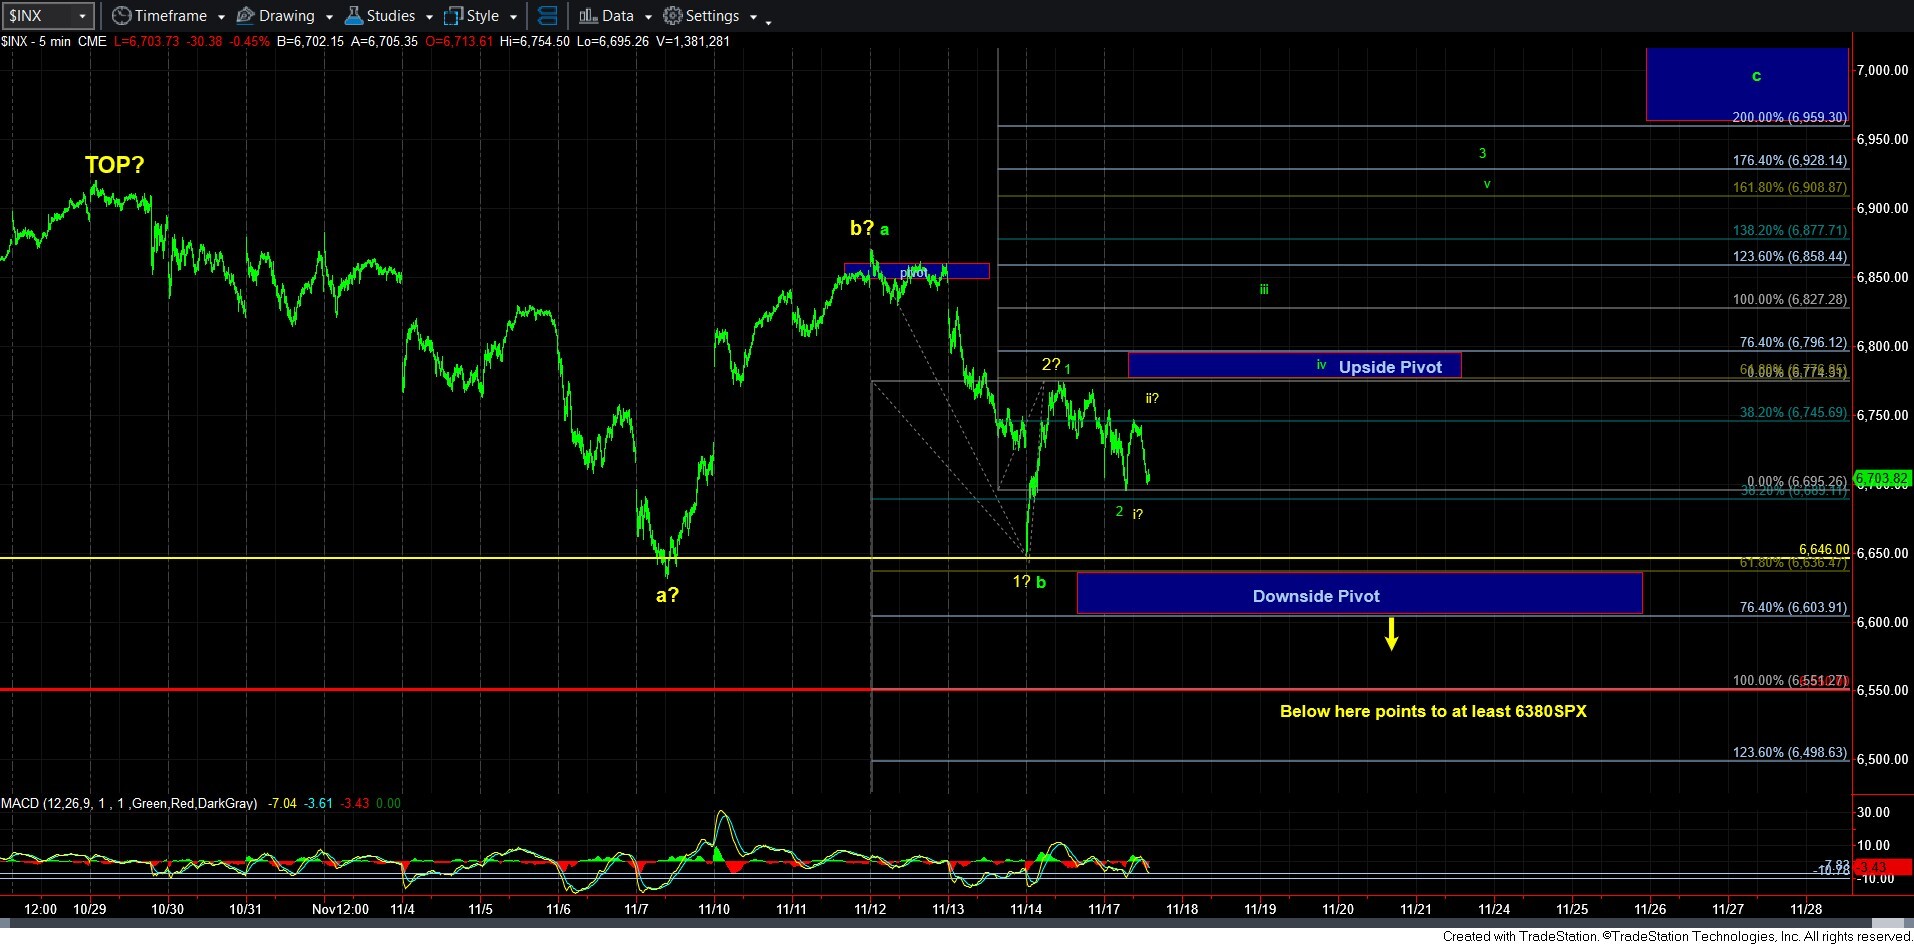Click the Data bar chart icon

(x=588, y=16)
